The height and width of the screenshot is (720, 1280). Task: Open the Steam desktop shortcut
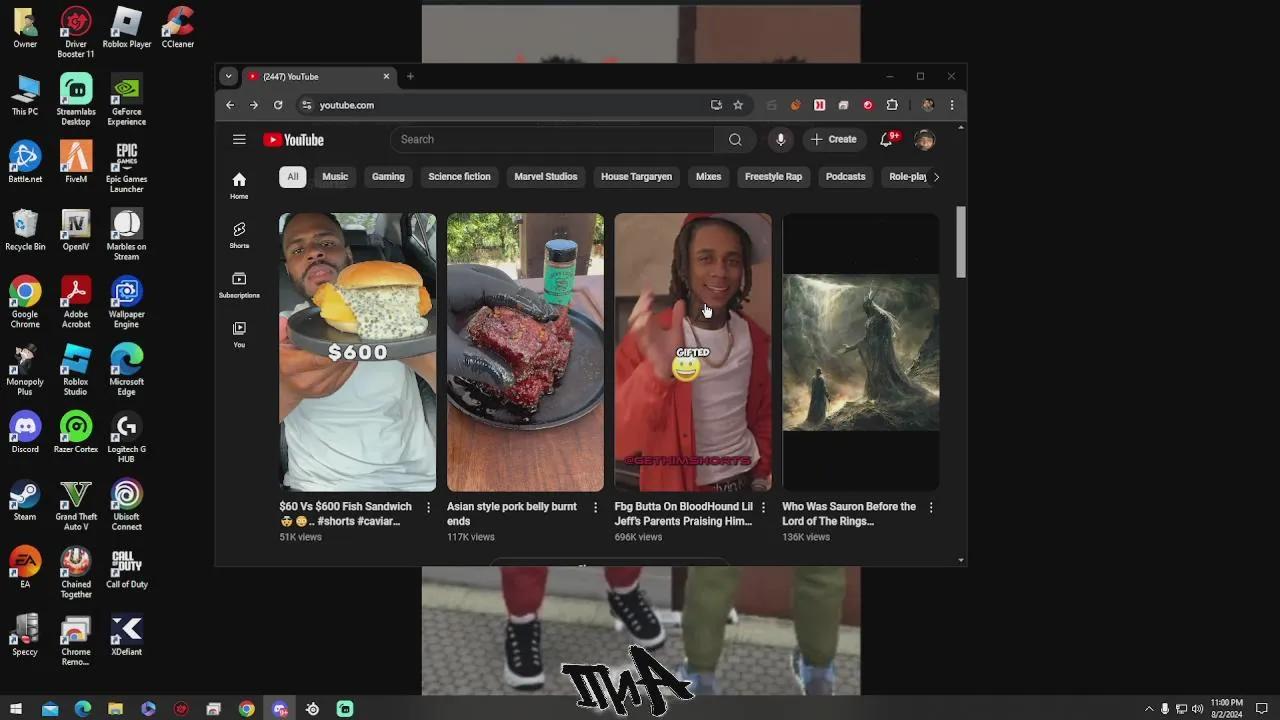[25, 500]
